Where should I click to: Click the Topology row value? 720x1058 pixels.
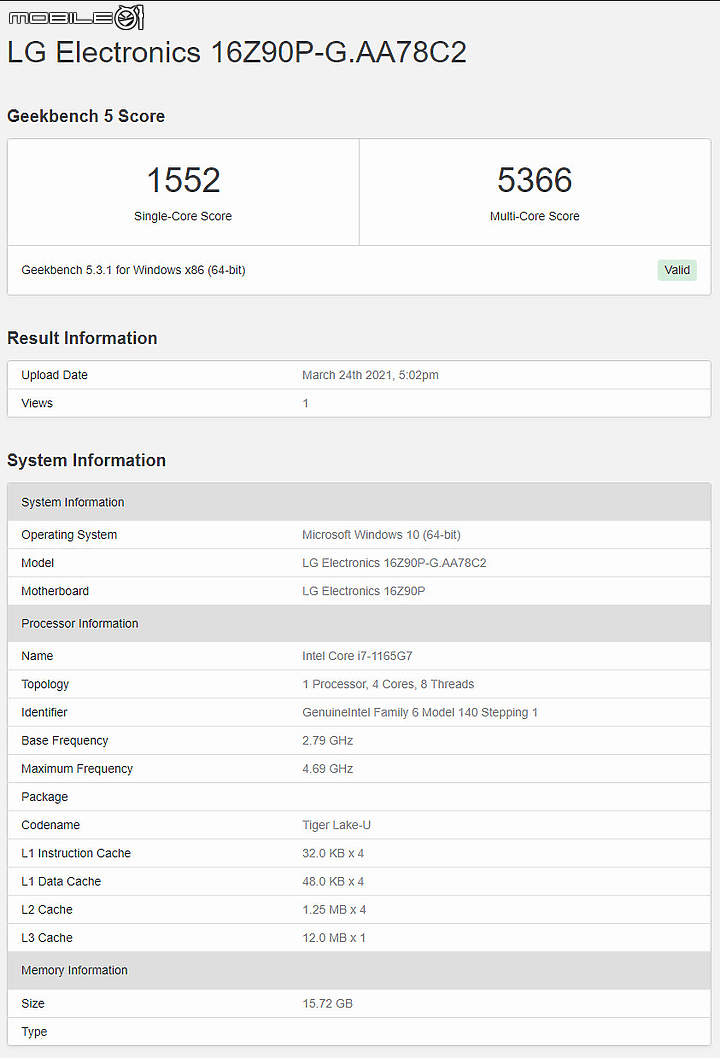[388, 684]
